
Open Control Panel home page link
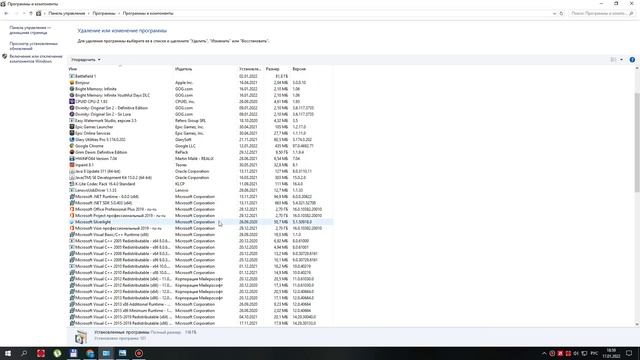30,30
